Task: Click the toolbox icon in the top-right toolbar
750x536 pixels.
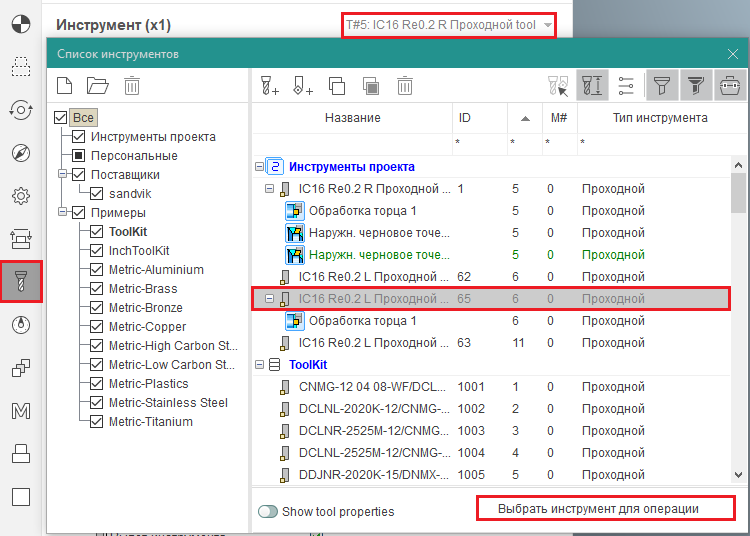Action: tap(730, 86)
